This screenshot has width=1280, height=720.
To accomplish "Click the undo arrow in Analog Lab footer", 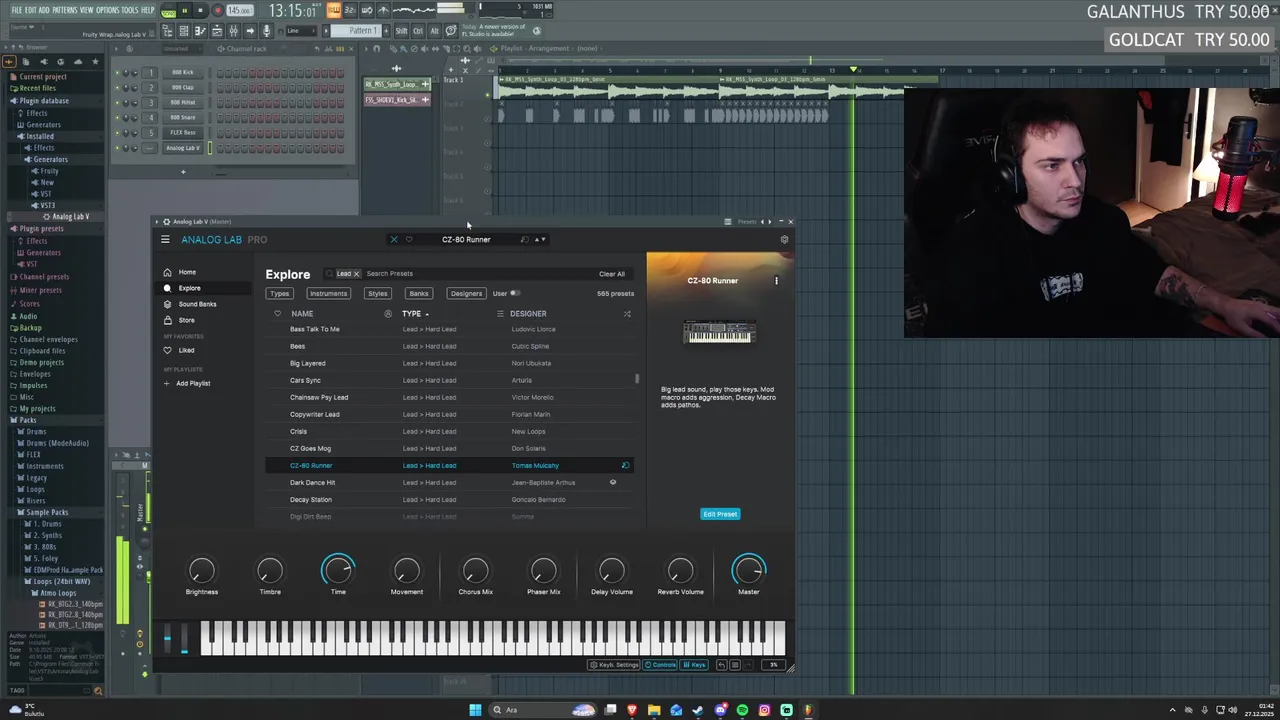I will tap(722, 665).
